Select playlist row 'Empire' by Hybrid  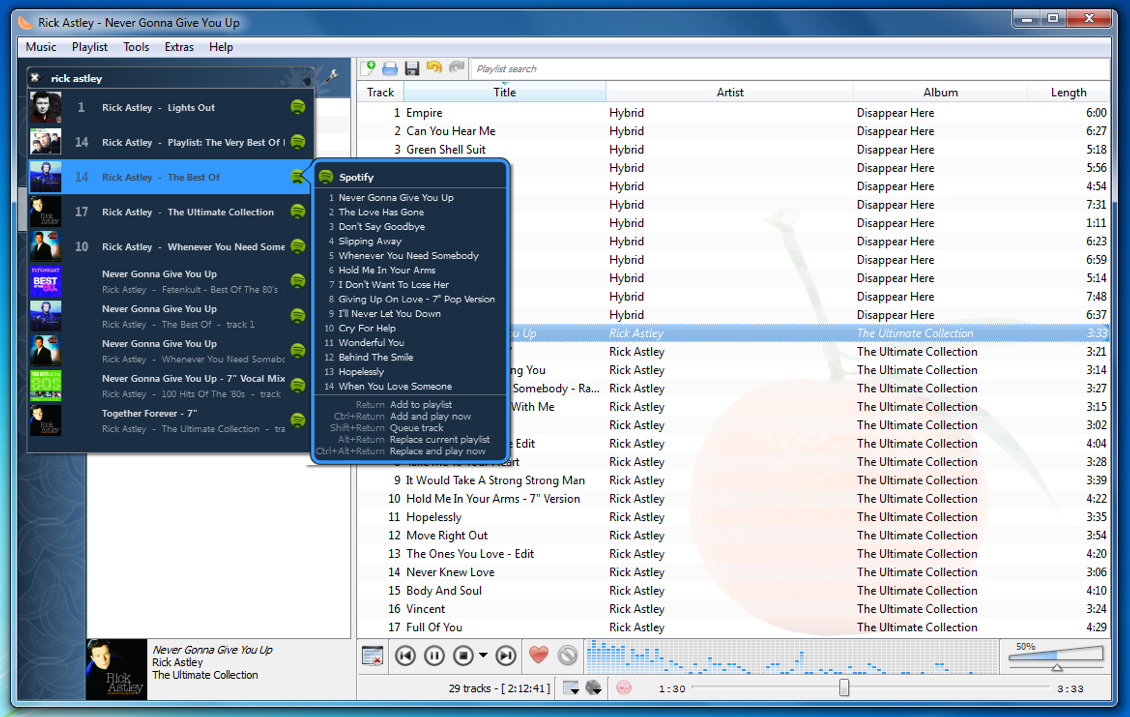734,112
